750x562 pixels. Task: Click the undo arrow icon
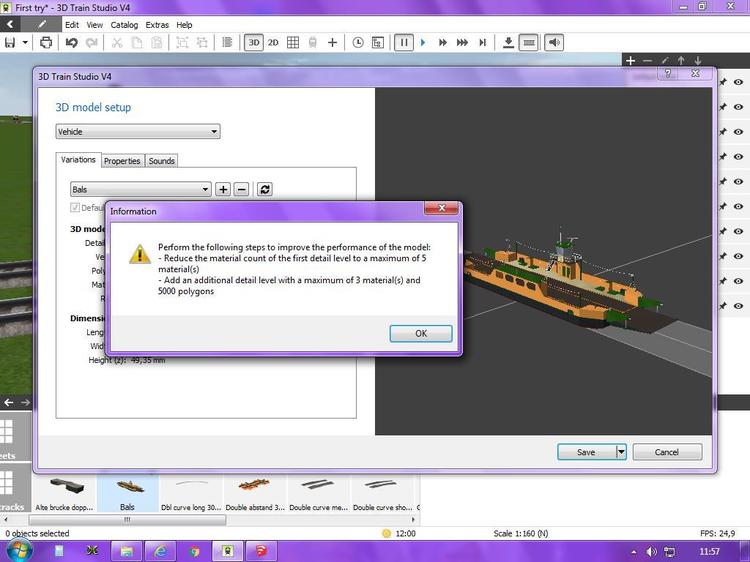71,42
